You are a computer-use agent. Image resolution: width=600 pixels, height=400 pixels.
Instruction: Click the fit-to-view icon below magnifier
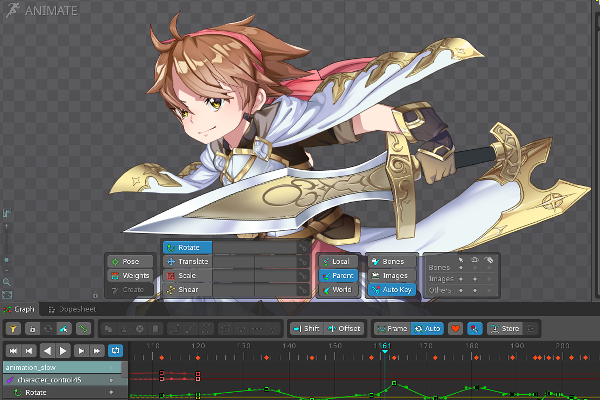click(x=7, y=295)
